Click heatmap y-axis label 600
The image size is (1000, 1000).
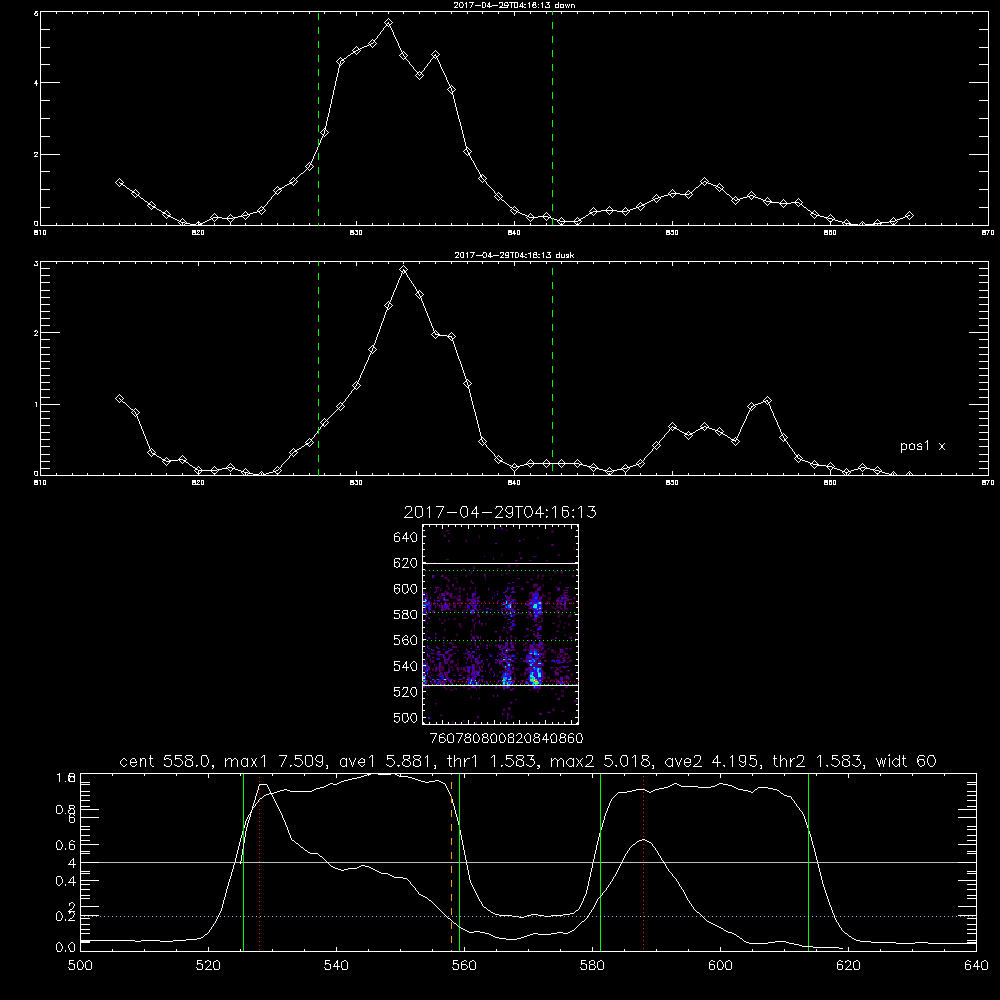406,589
